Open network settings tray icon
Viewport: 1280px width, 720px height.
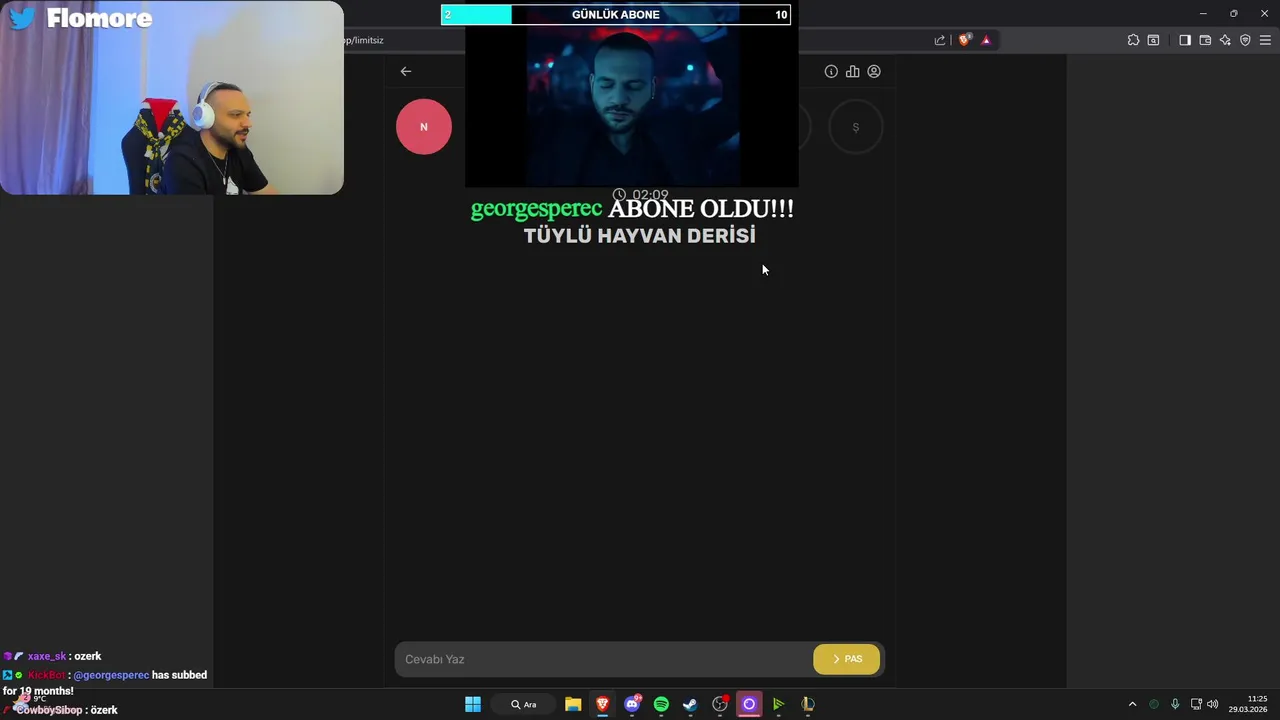click(1196, 704)
